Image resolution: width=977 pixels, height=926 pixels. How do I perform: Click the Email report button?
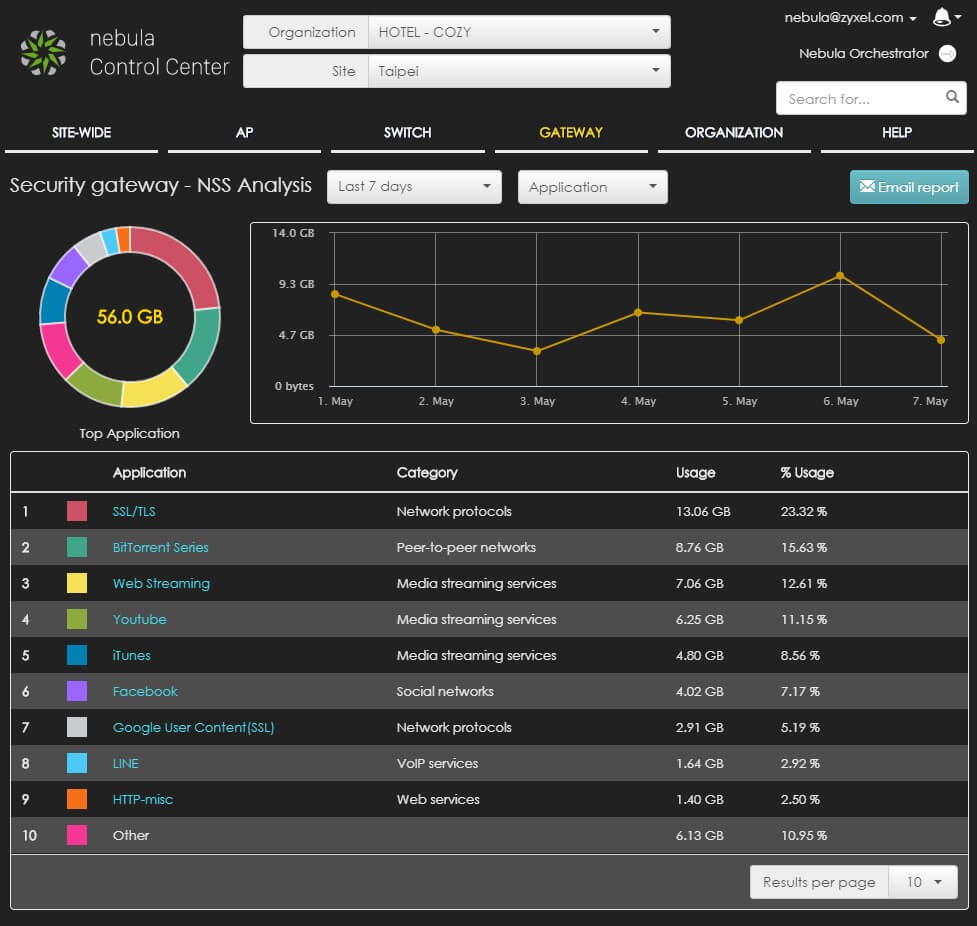point(909,187)
